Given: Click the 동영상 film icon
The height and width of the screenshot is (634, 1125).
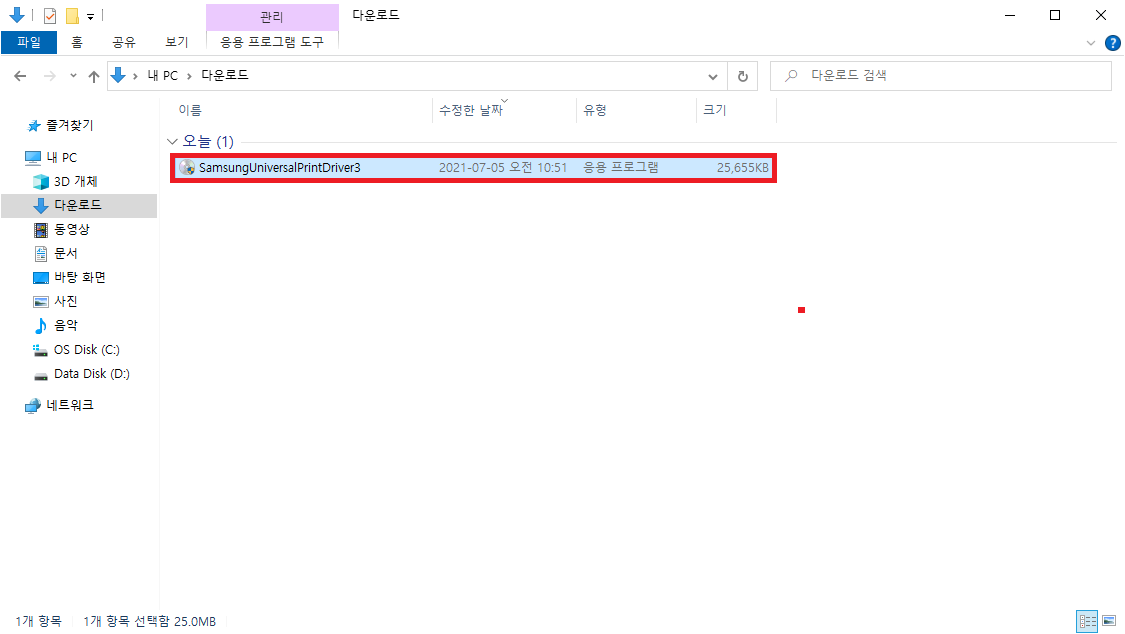Looking at the screenshot, I should (x=41, y=230).
